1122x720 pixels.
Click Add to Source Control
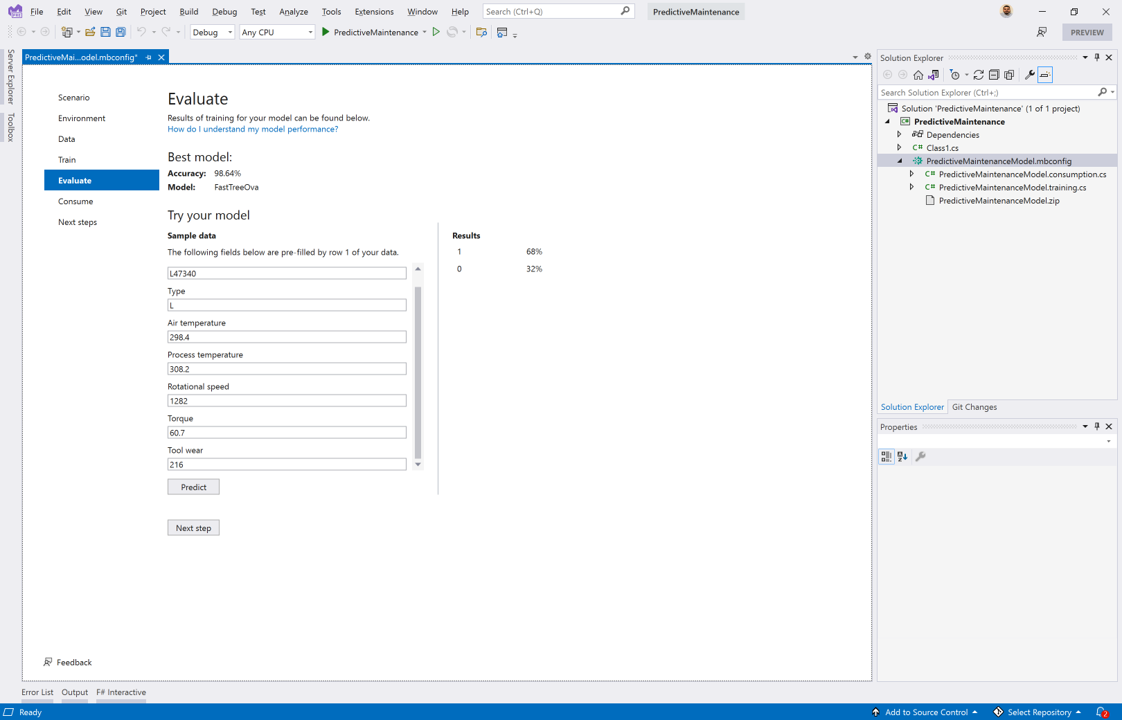925,712
